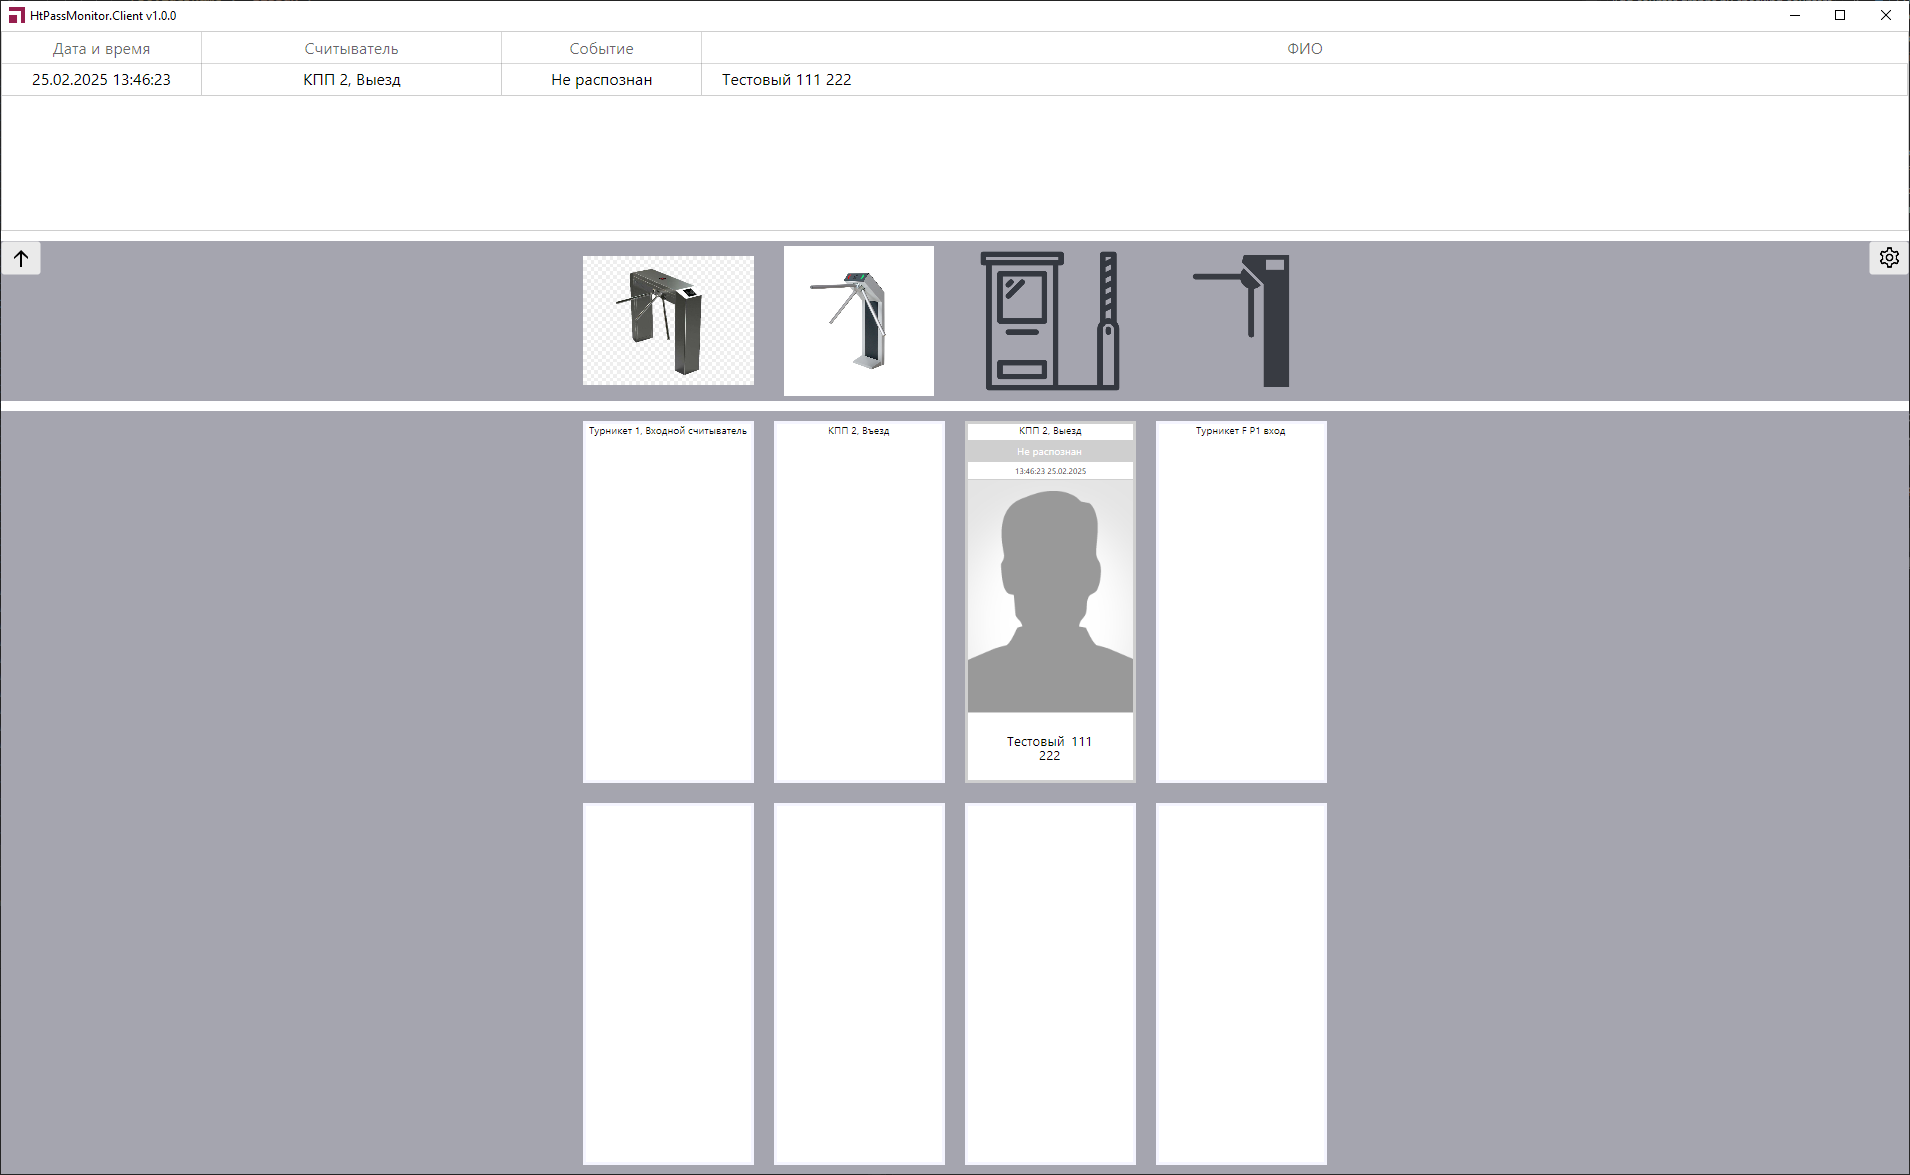Image resolution: width=1910 pixels, height=1175 pixels.
Task: Select the steel tripod turnstile image
Action: pyautogui.click(x=668, y=320)
